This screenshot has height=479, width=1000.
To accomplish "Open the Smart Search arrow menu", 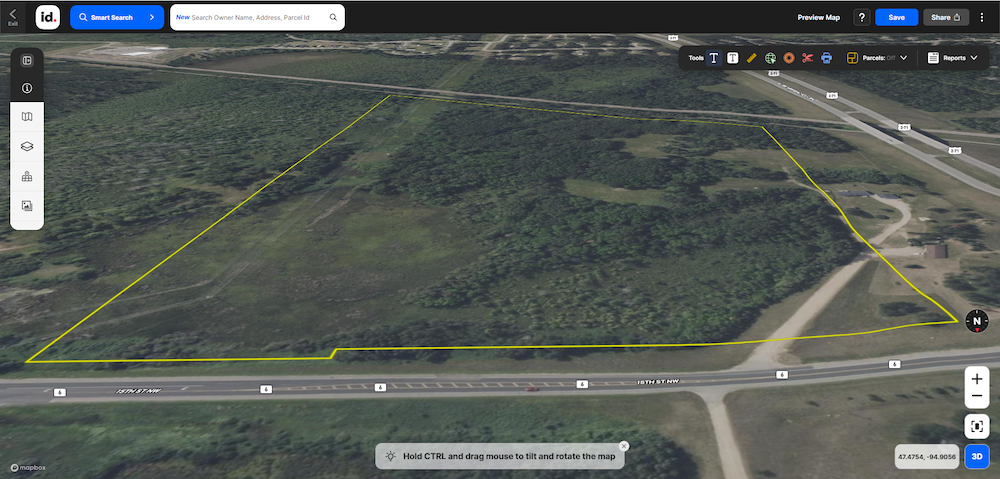I will (151, 17).
